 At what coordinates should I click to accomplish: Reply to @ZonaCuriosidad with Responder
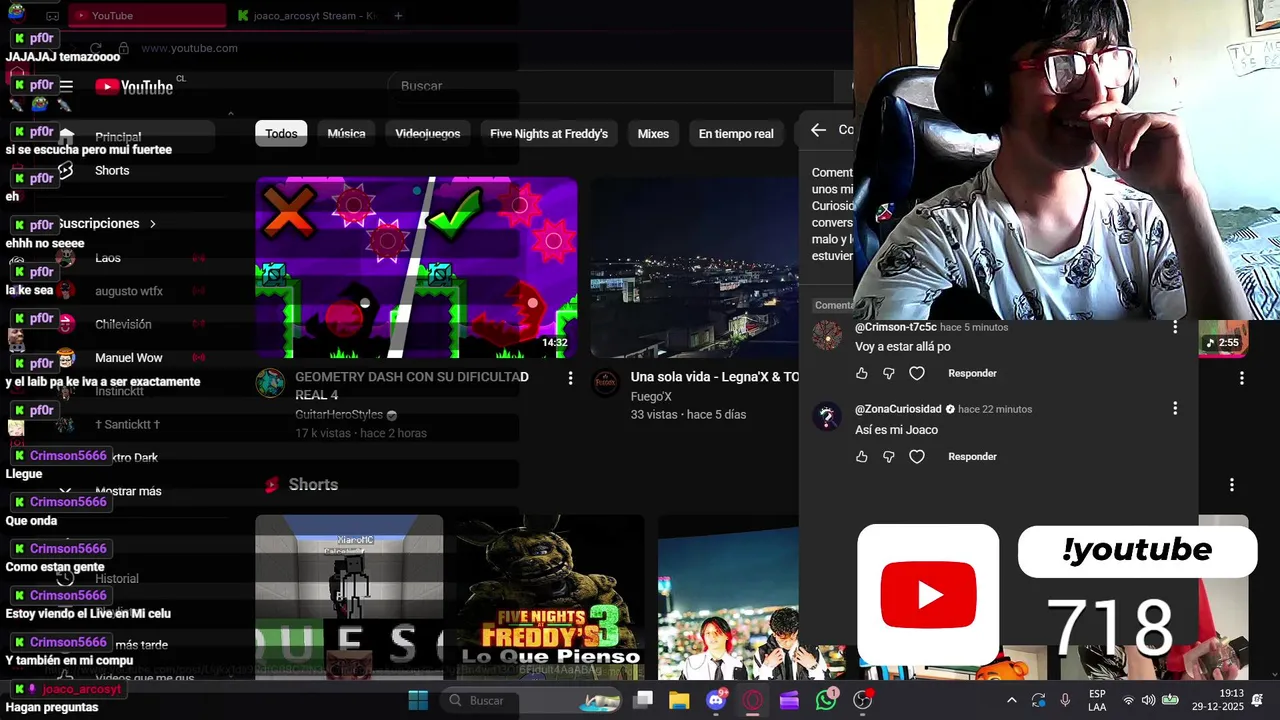[972, 456]
